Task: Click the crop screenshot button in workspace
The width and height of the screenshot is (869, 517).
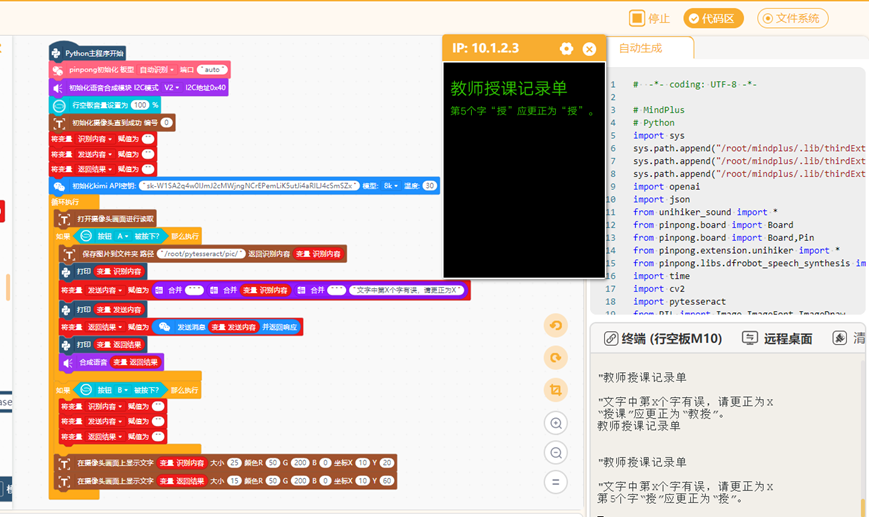Action: pyautogui.click(x=555, y=390)
